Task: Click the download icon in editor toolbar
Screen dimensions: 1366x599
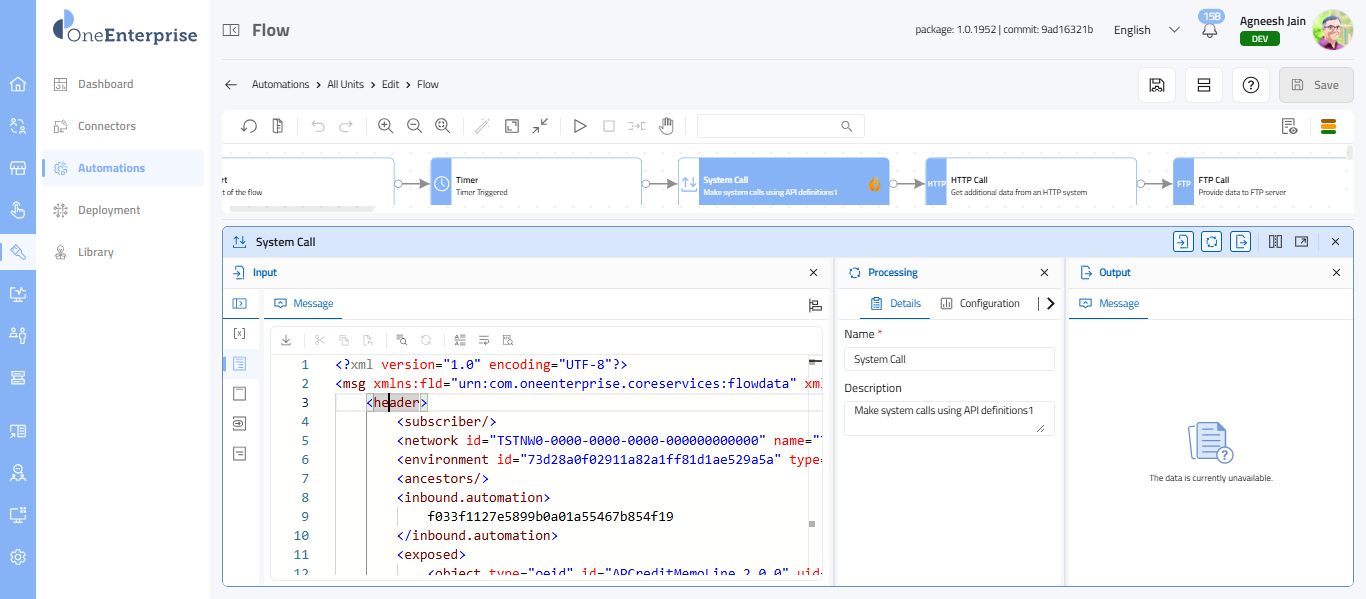Action: coord(286,340)
